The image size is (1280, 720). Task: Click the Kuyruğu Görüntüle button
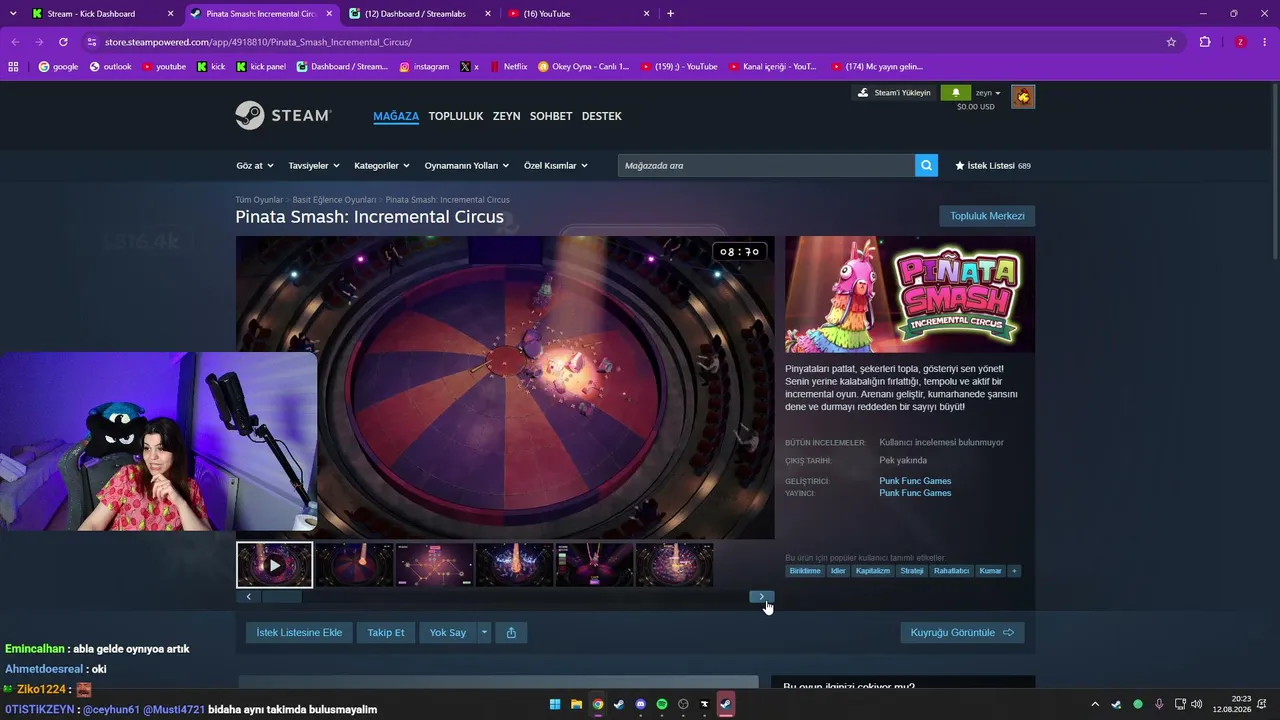click(962, 632)
